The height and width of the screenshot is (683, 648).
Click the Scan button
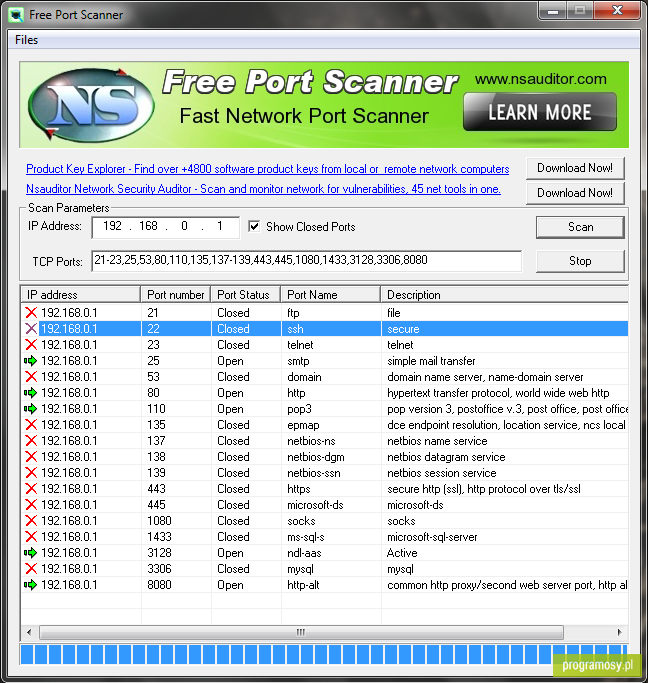(580, 227)
